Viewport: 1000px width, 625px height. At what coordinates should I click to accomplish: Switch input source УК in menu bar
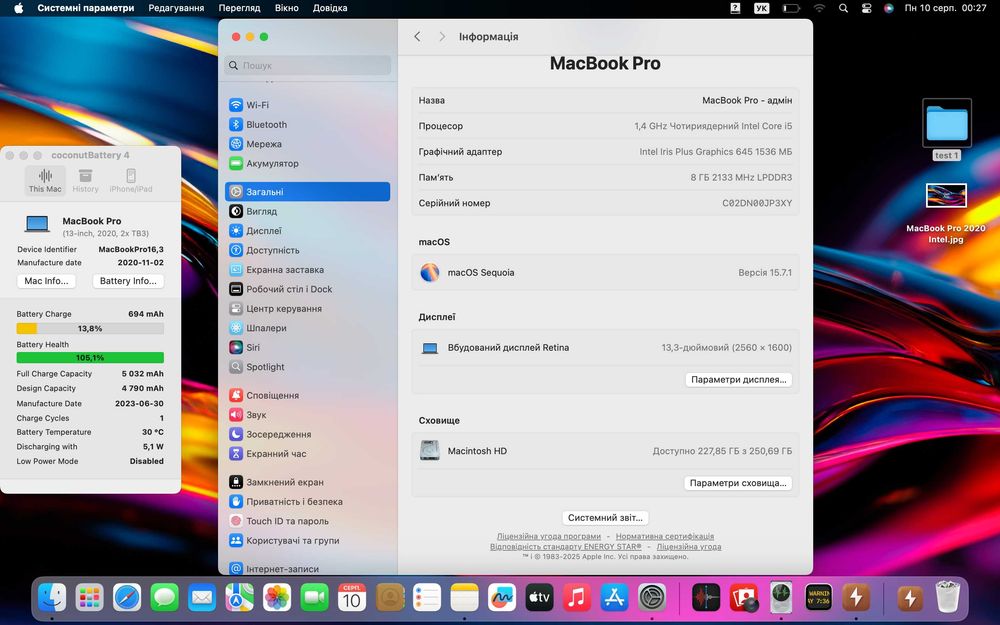761,8
